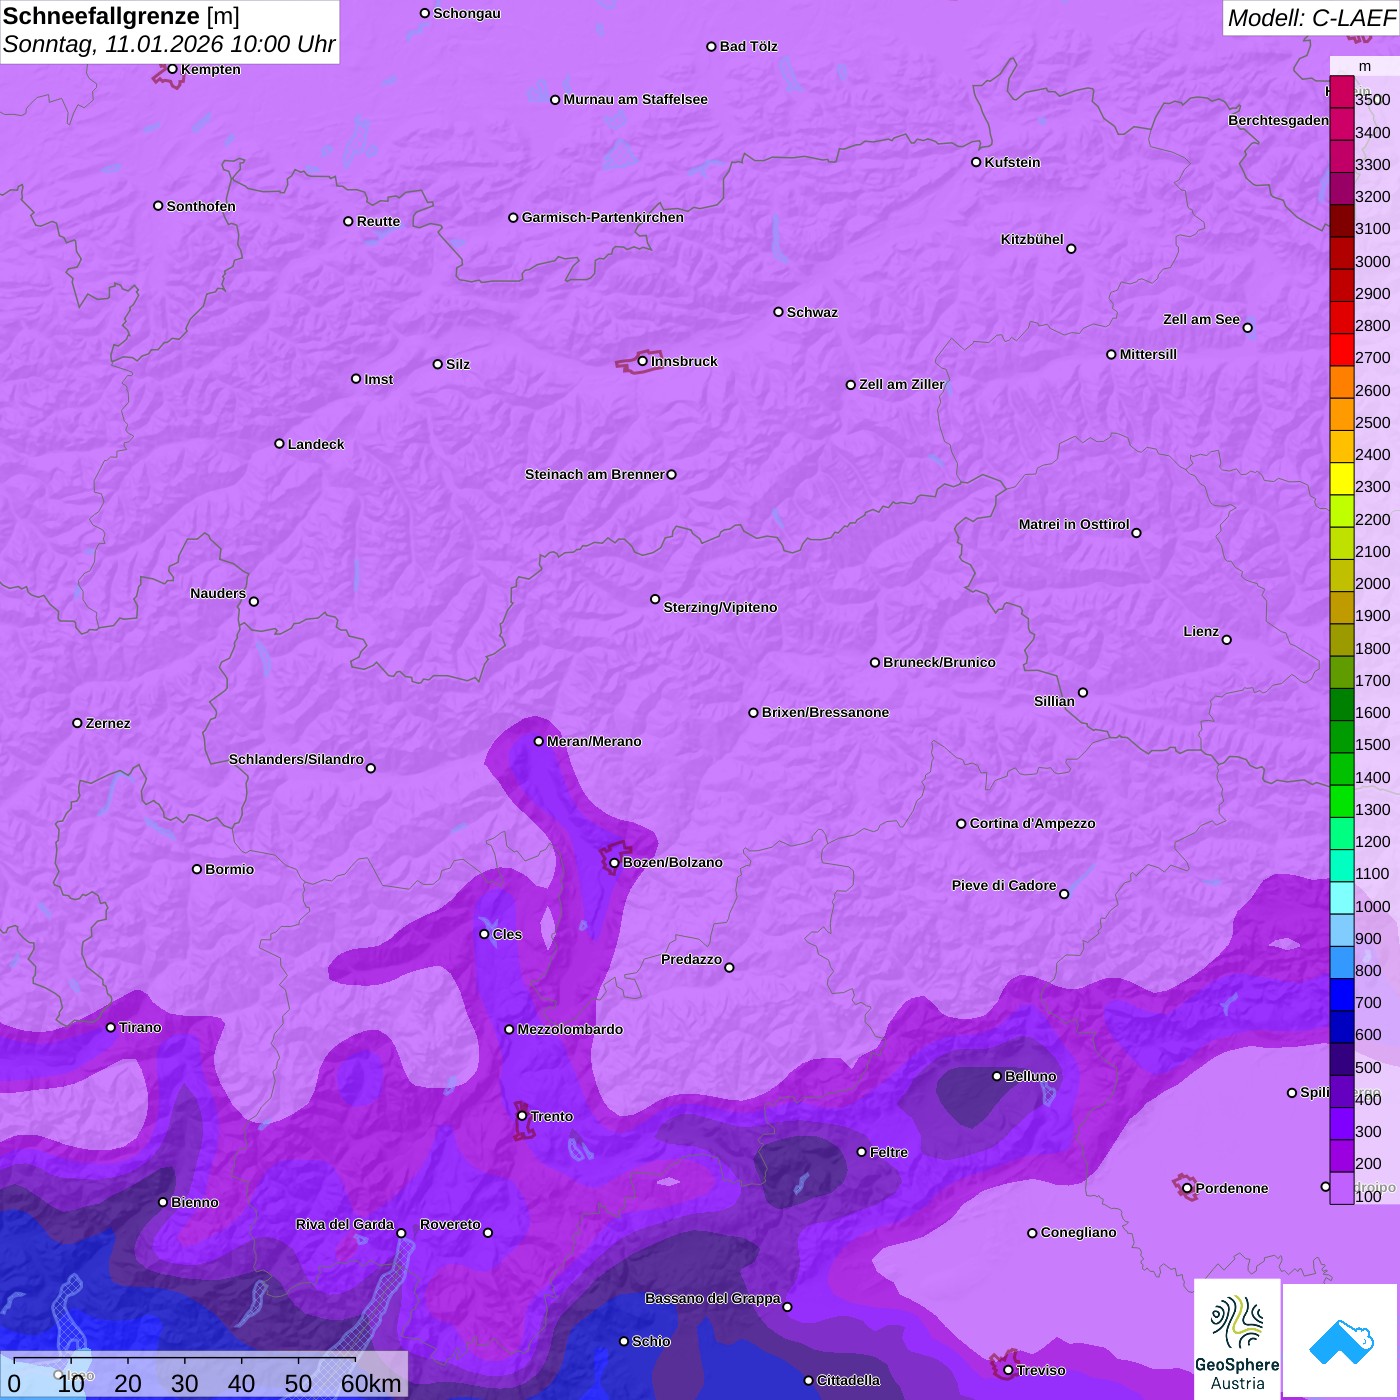Click the Garmisch-Partenkirchen label

coord(603,217)
